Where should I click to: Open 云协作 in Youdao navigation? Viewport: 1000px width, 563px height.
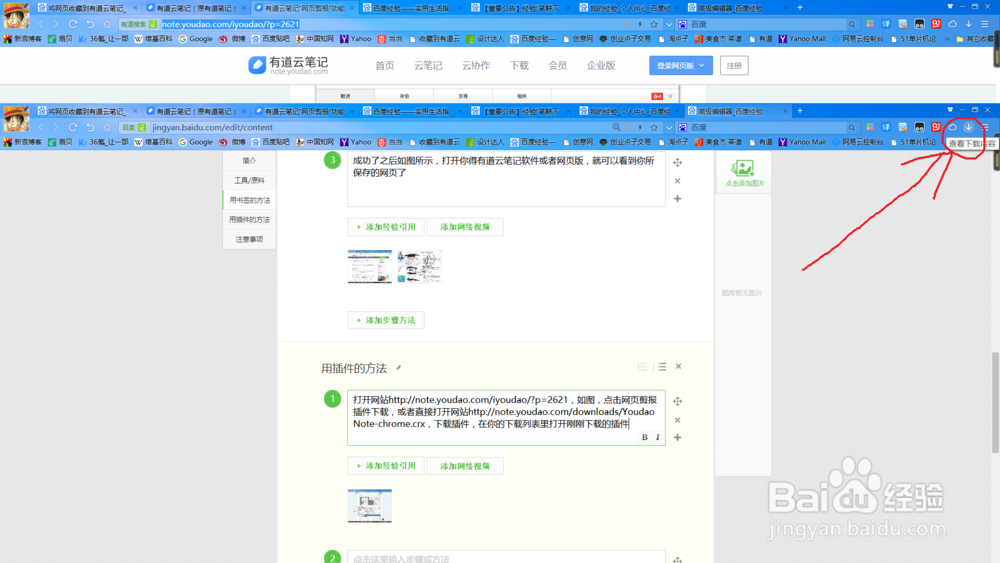476,66
